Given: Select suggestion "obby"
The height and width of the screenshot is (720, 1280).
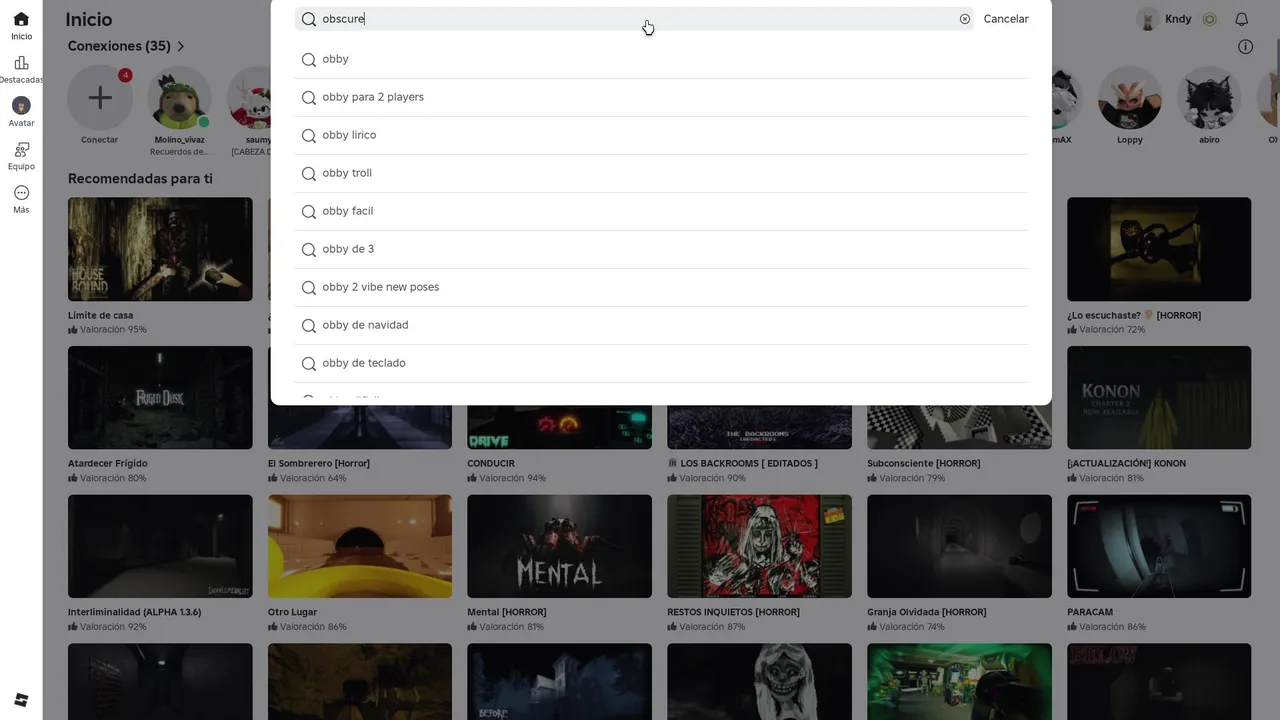Looking at the screenshot, I should (x=661, y=59).
